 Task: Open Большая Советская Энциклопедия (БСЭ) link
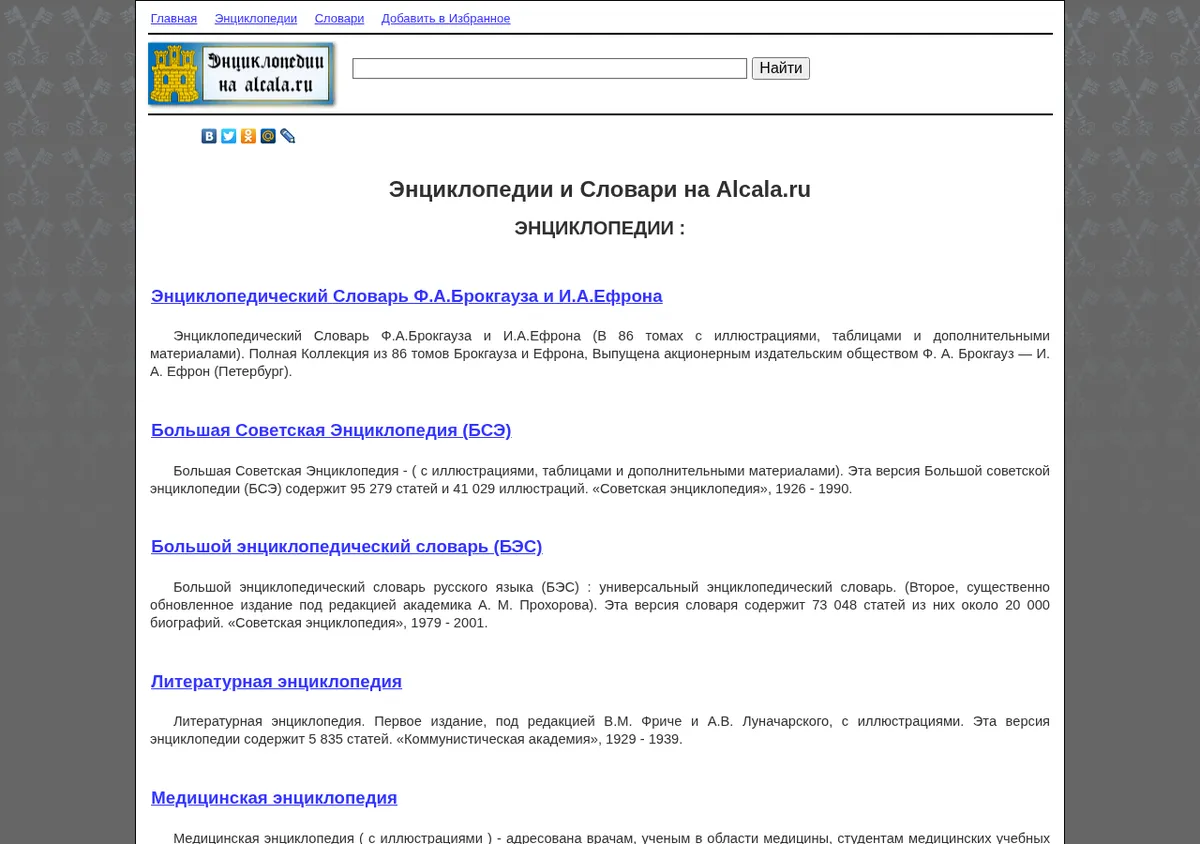coord(331,430)
